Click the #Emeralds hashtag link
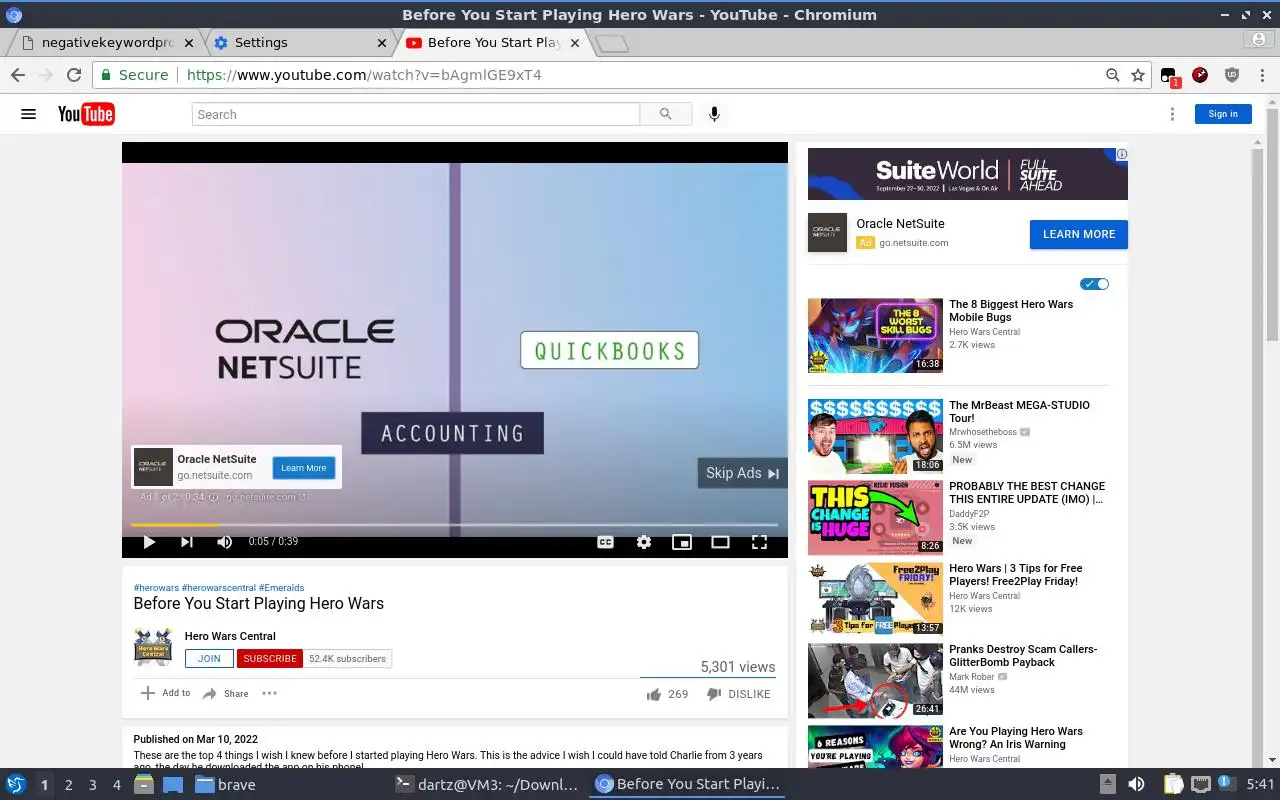Image resolution: width=1280 pixels, height=800 pixels. point(281,588)
